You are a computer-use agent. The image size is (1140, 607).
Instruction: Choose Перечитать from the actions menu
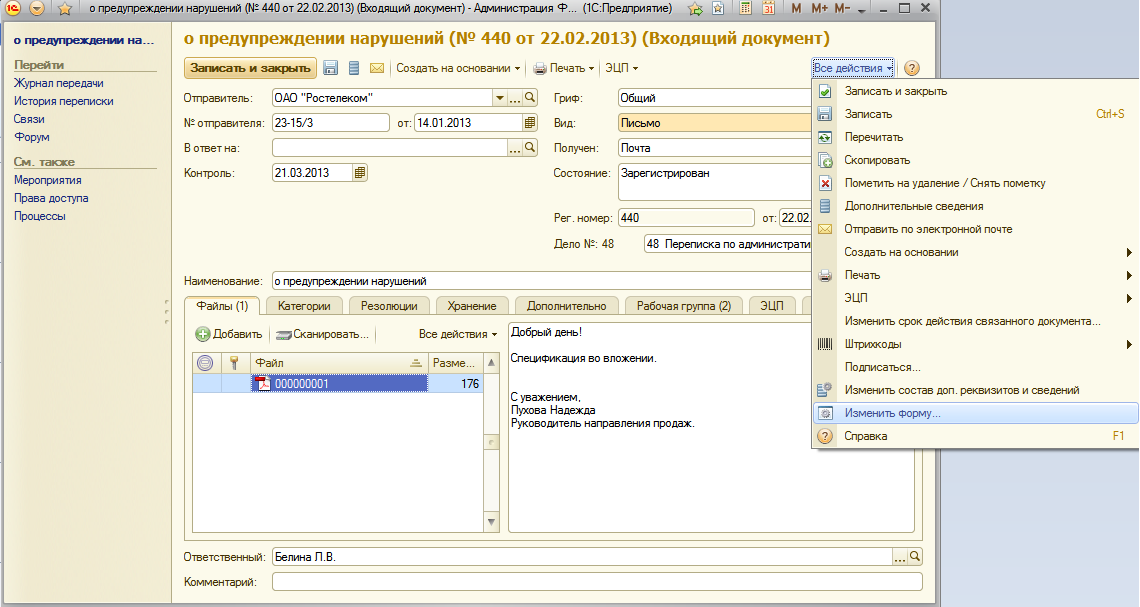(873, 137)
